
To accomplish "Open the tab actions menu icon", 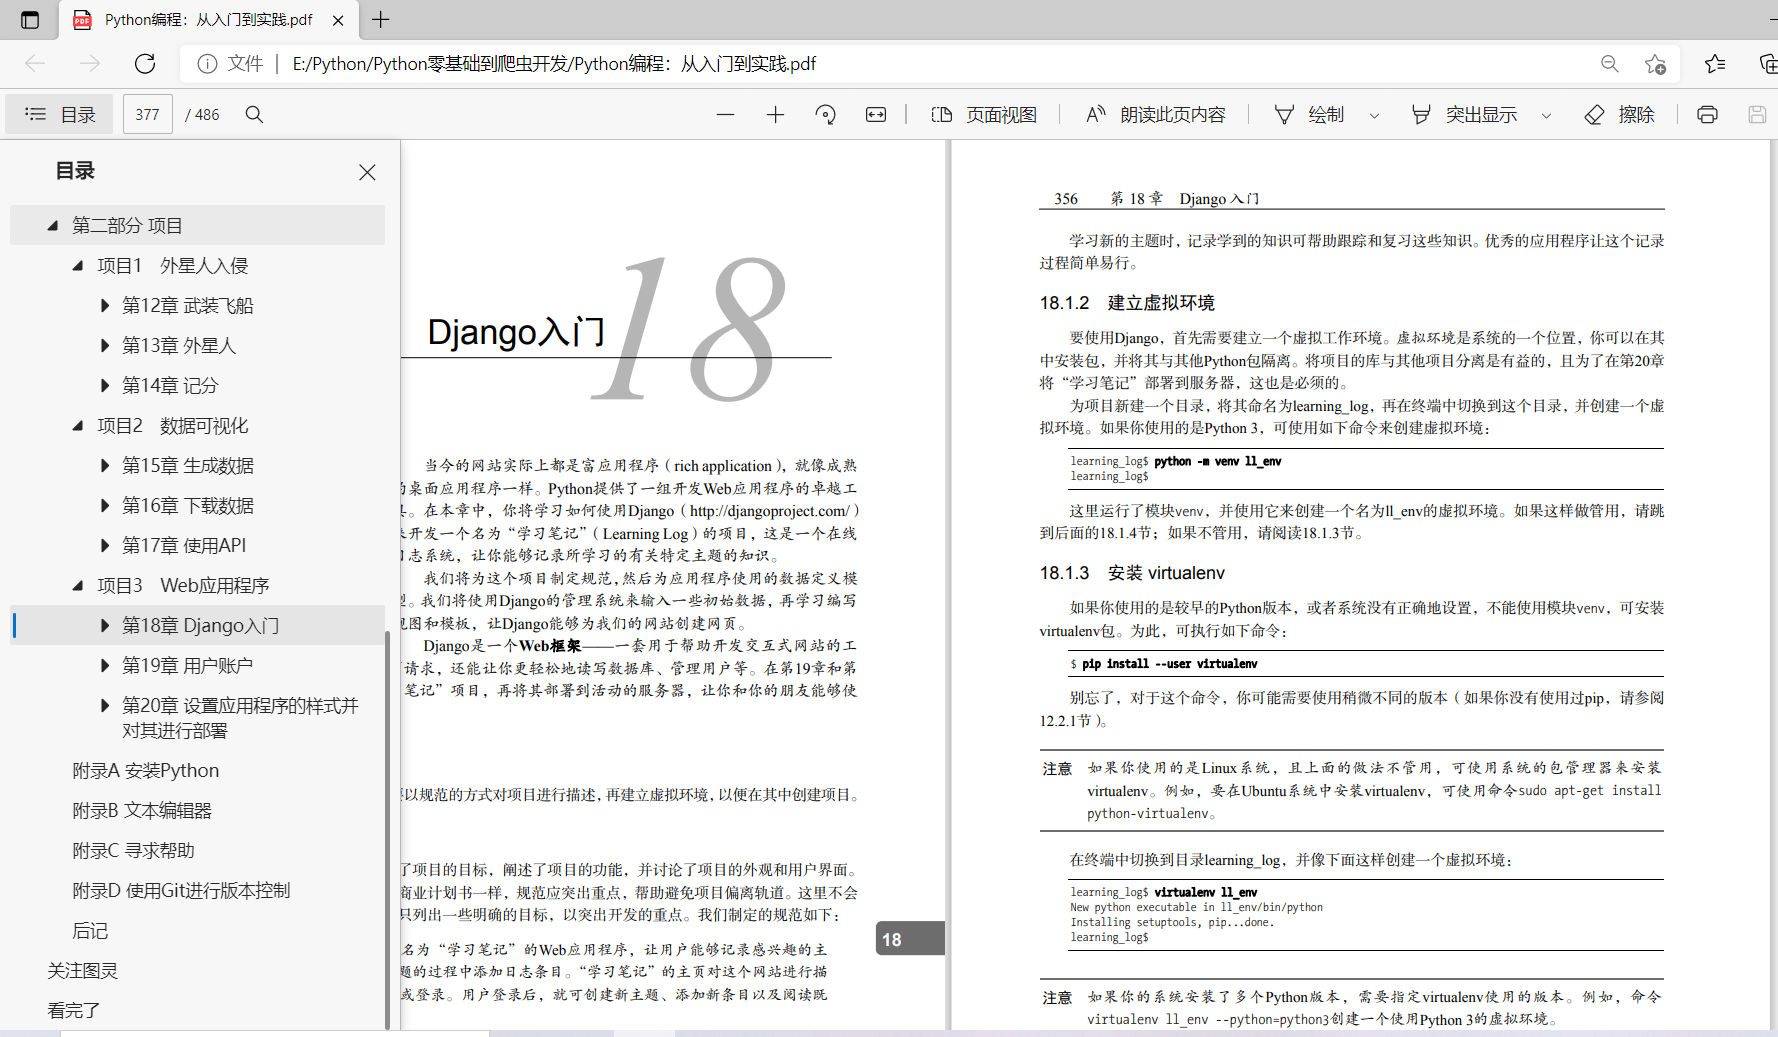I will pos(30,19).
